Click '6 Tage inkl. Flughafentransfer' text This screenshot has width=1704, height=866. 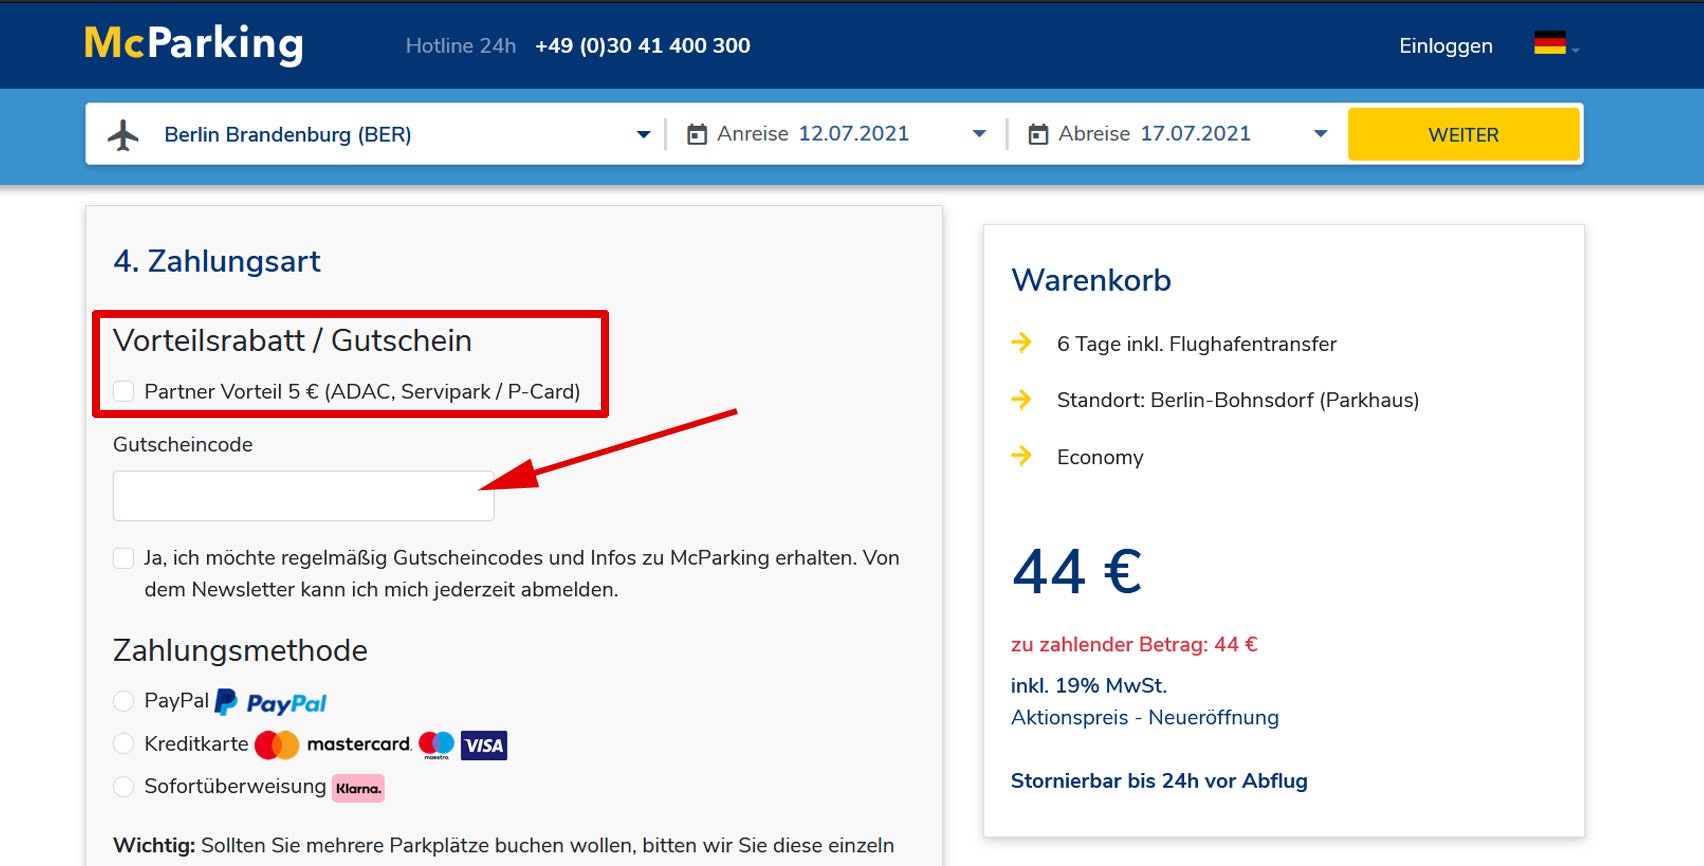(1197, 344)
